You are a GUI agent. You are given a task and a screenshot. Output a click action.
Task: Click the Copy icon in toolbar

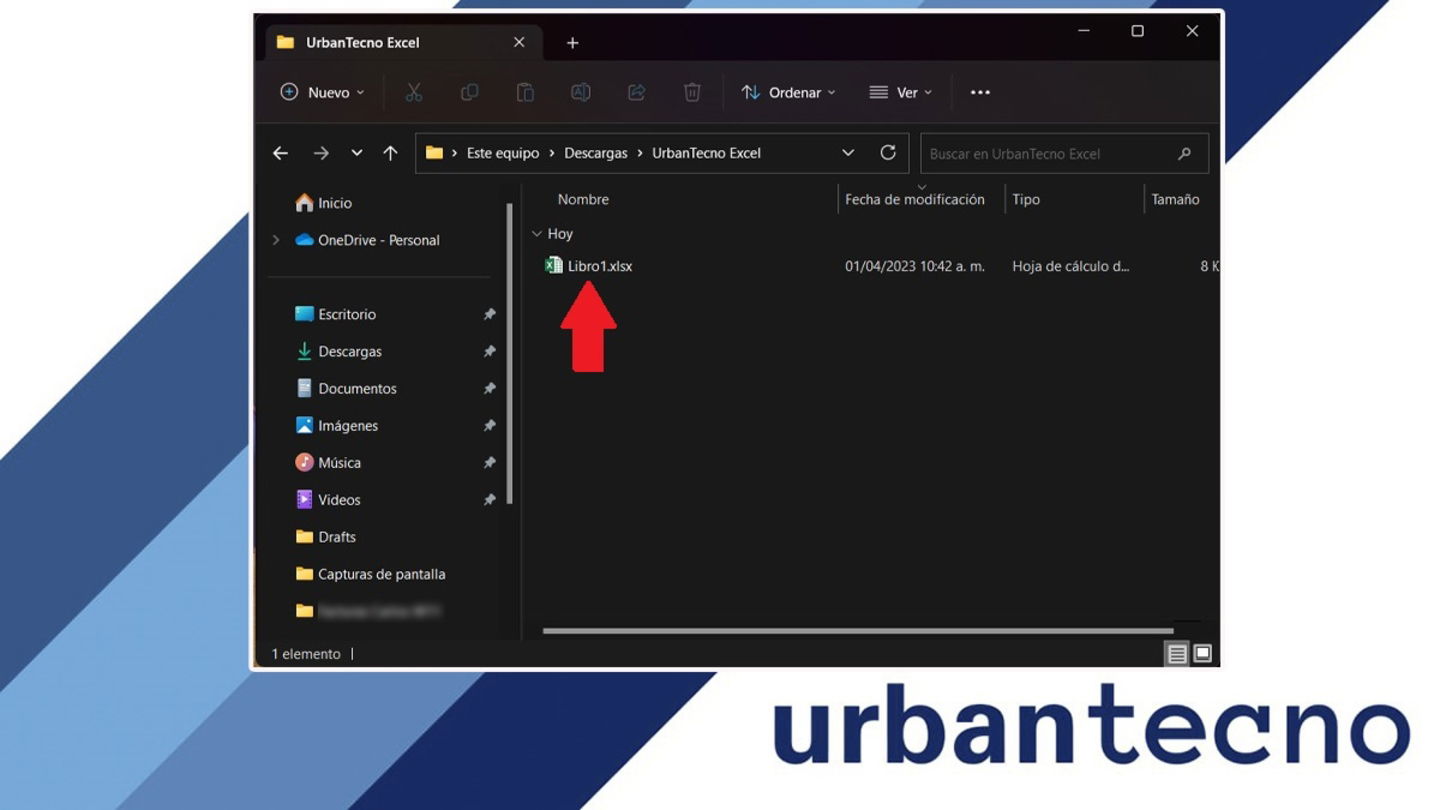[x=469, y=92]
